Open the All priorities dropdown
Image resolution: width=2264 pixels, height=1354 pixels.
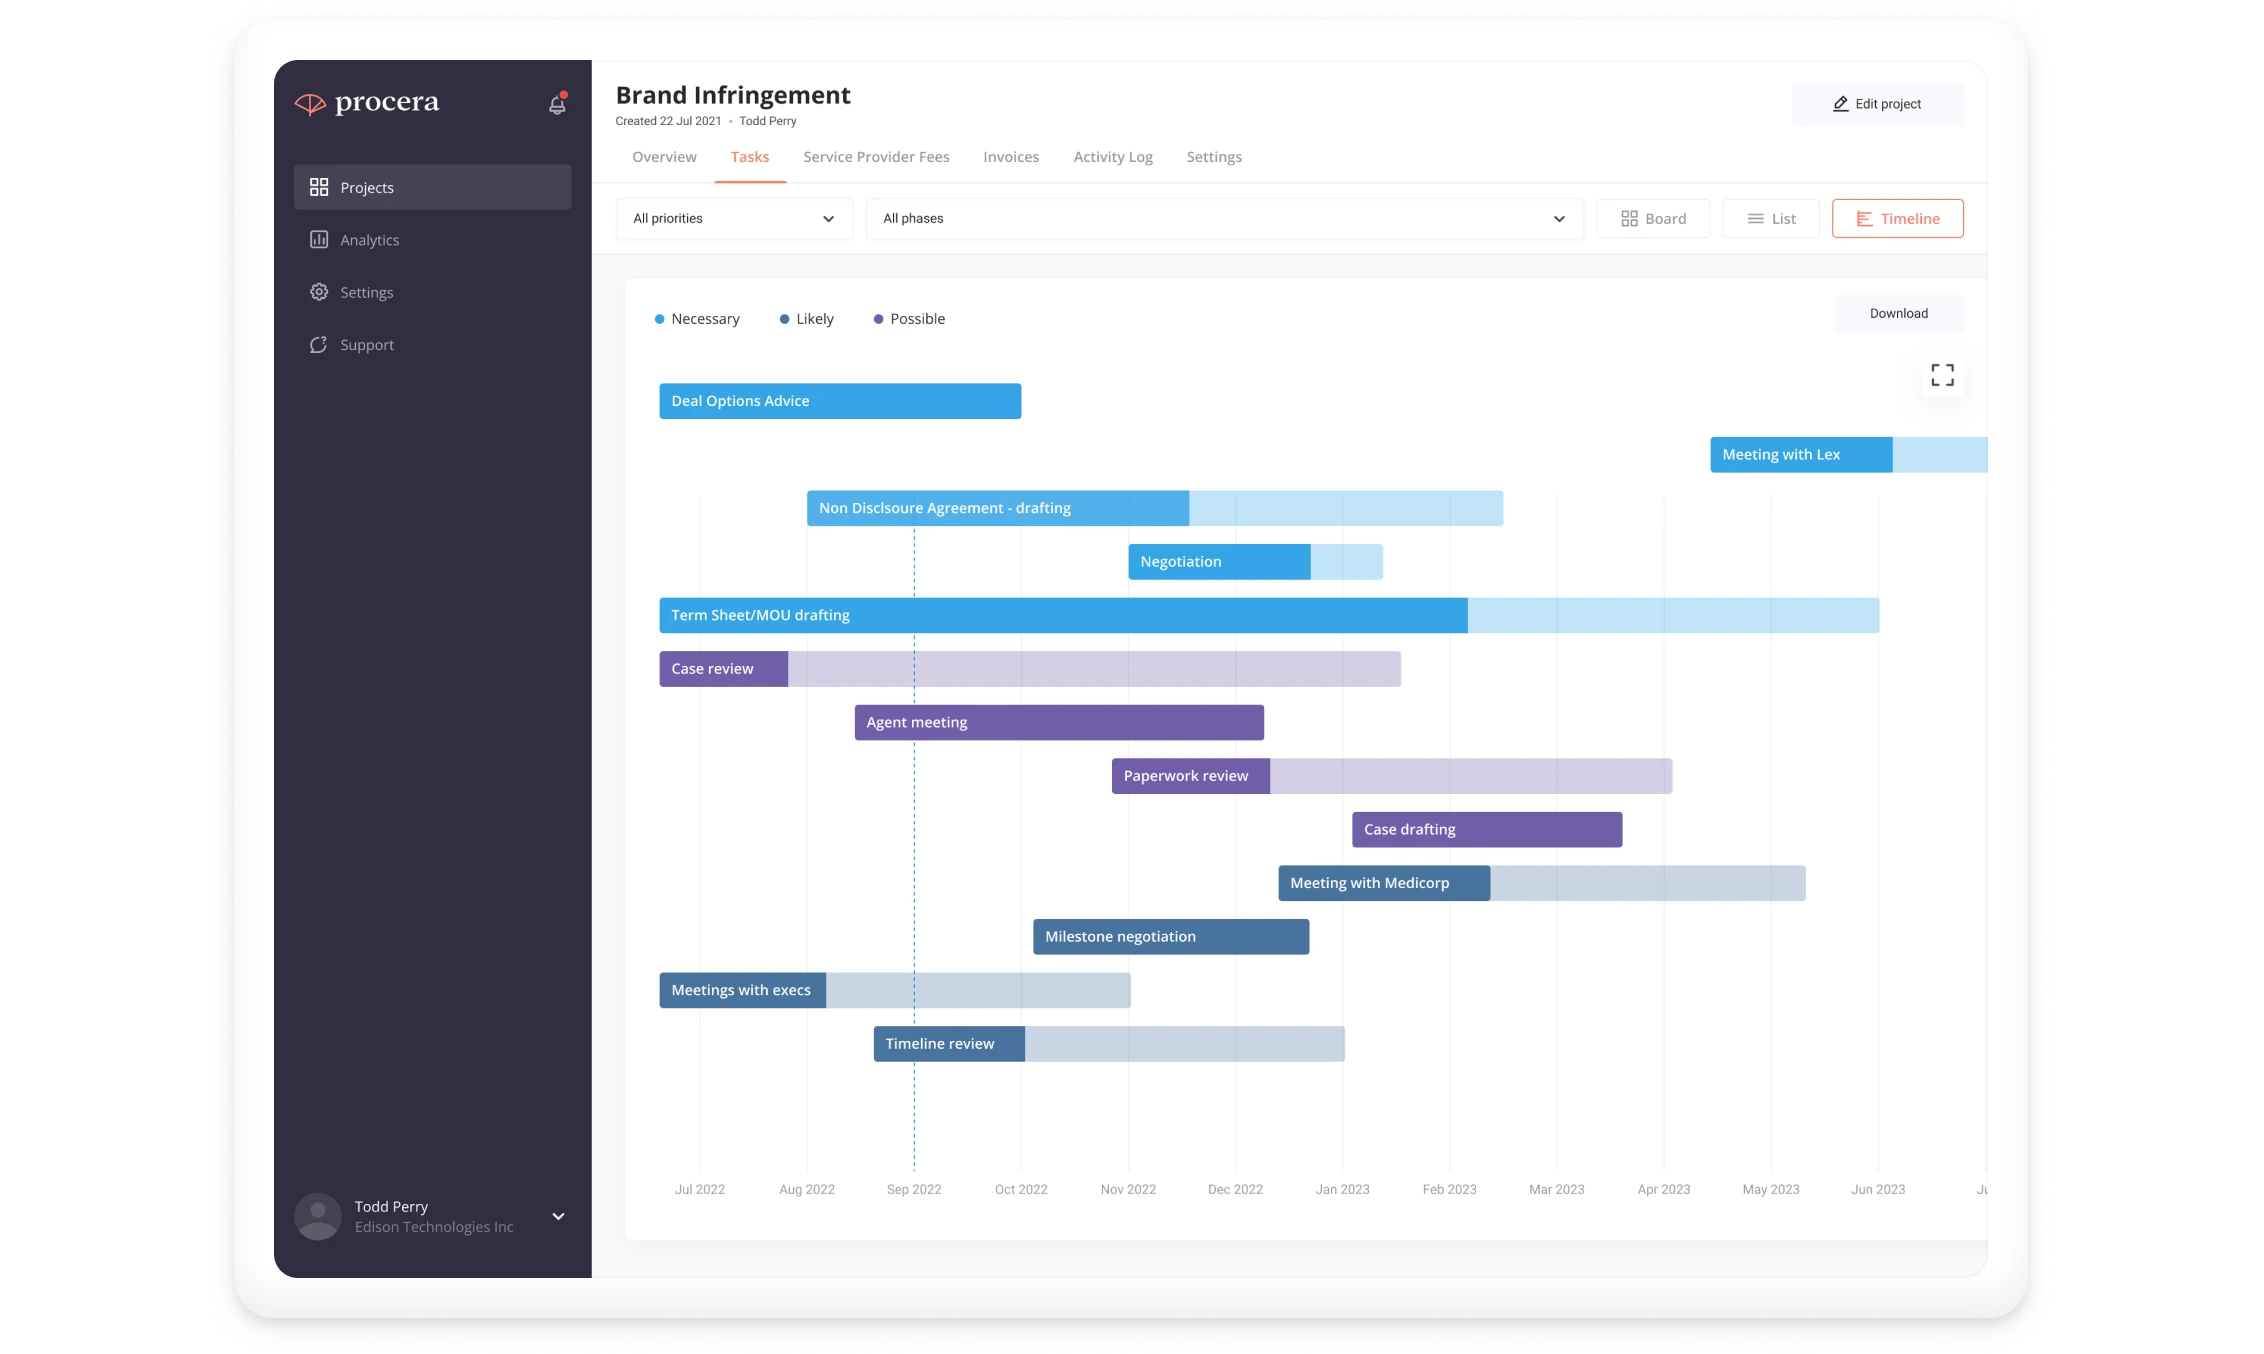click(734, 218)
